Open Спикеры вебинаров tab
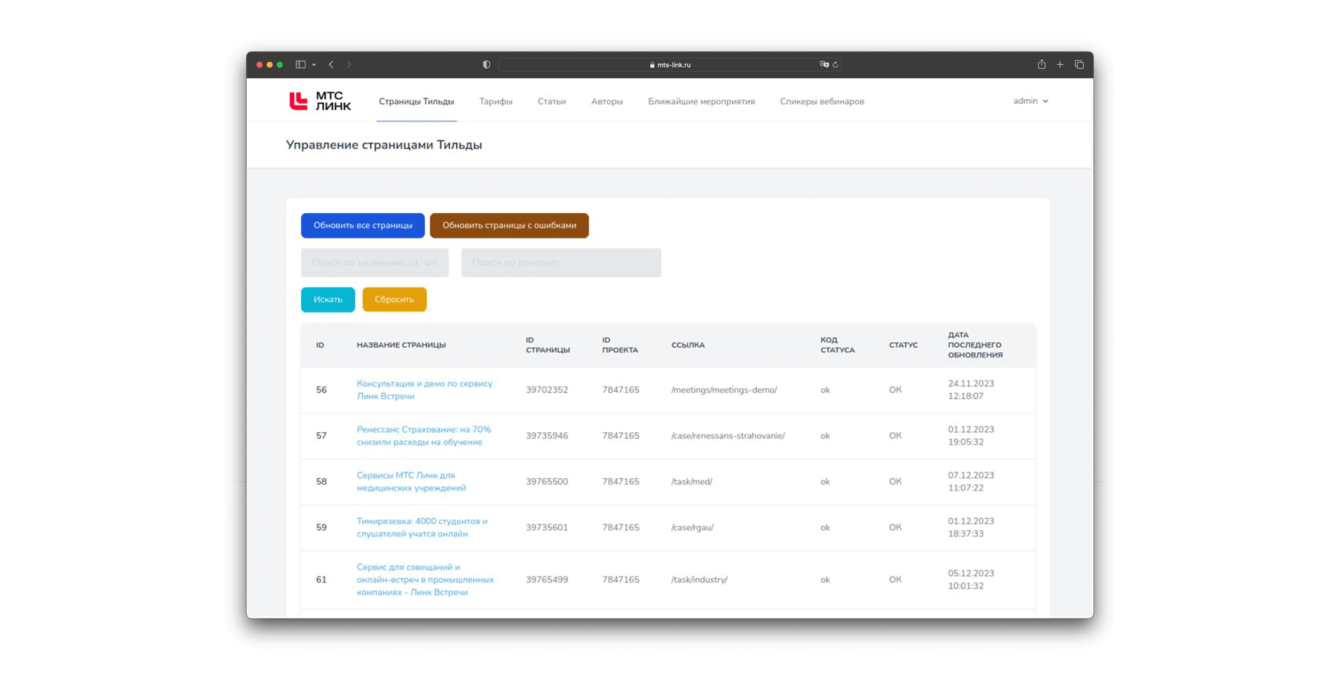The height and width of the screenshot is (688, 1340). 822,101
